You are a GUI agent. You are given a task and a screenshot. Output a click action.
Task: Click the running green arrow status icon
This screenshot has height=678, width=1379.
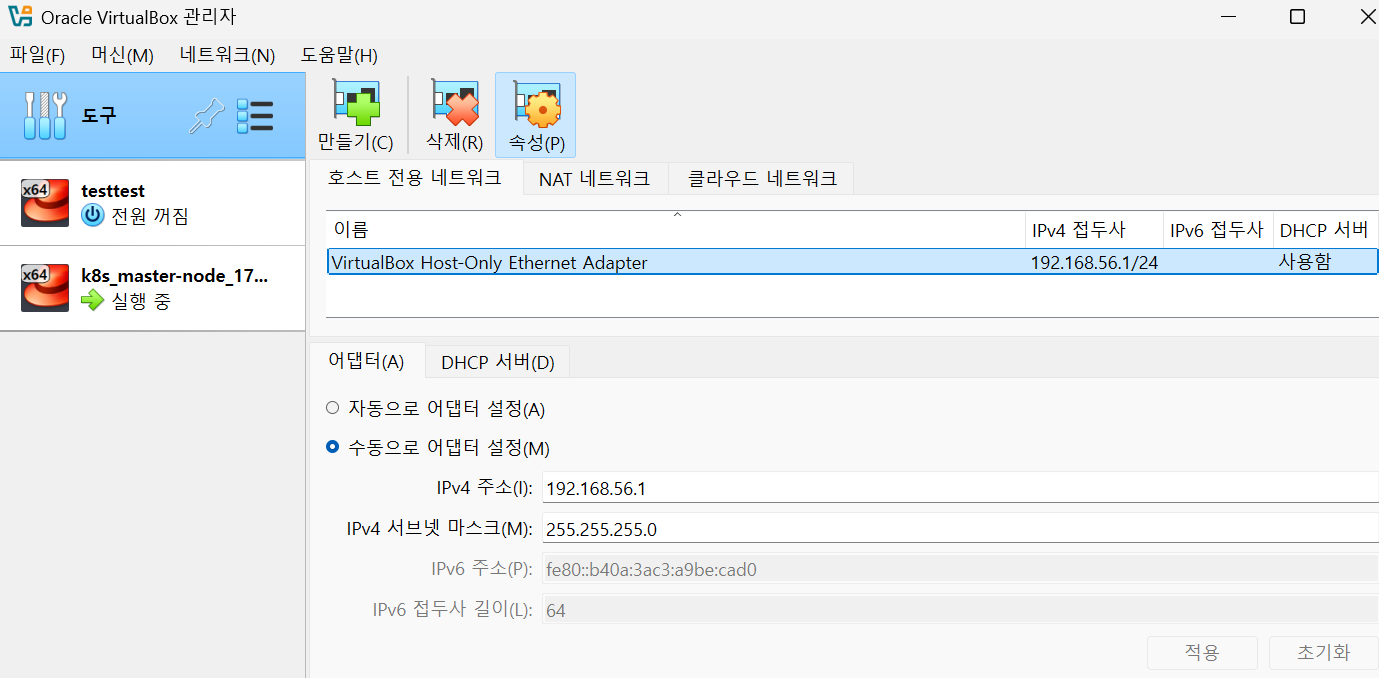[x=93, y=300]
